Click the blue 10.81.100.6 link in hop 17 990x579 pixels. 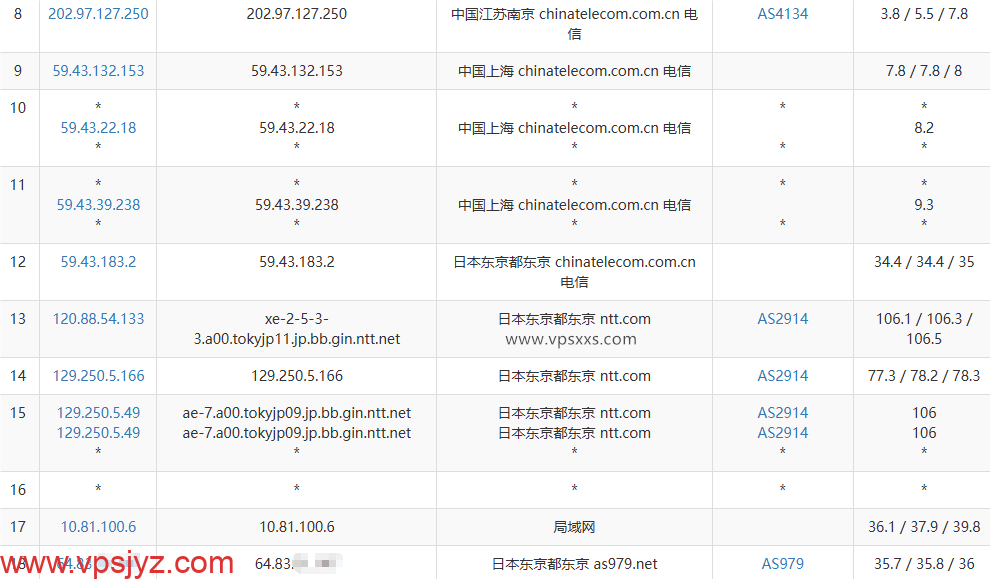click(x=98, y=527)
